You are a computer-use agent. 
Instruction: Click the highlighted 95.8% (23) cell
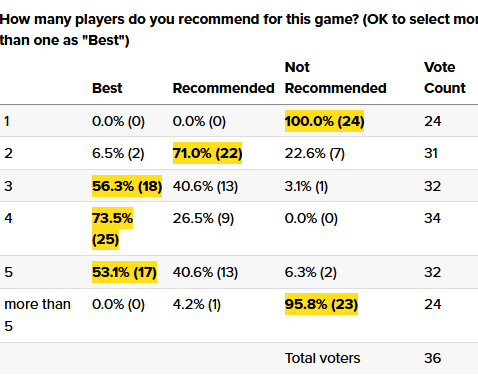point(321,304)
